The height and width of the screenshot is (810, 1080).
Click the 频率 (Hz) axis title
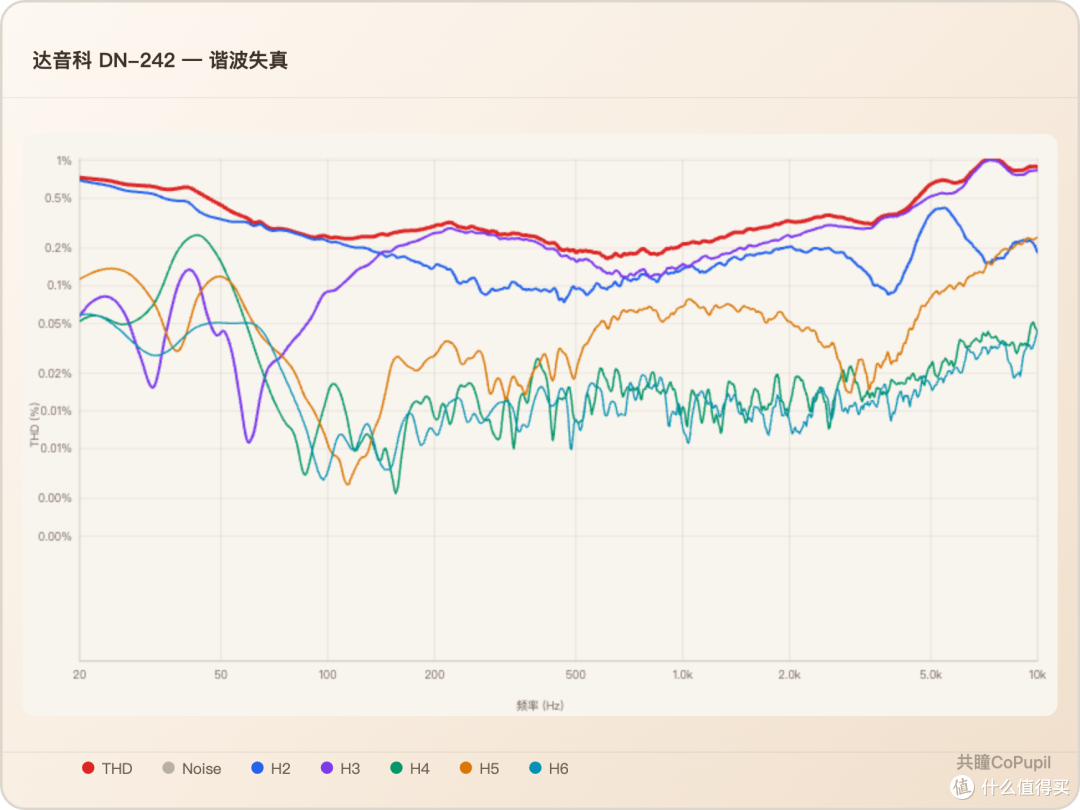click(540, 705)
